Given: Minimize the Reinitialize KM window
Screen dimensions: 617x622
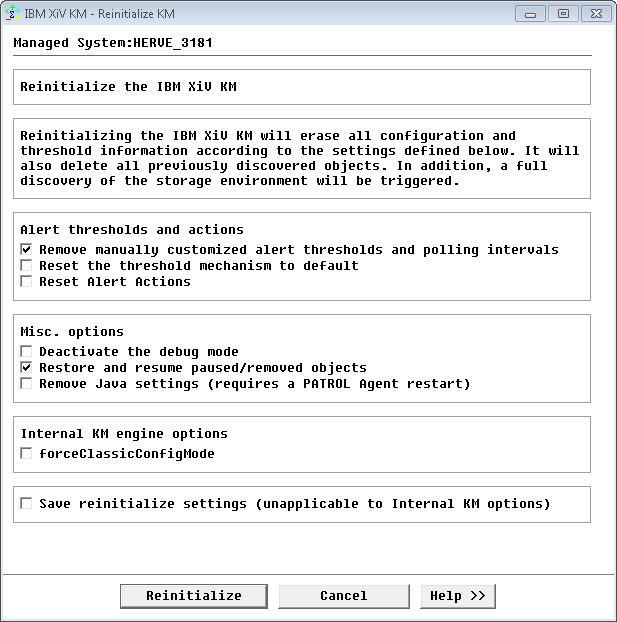Looking at the screenshot, I should pyautogui.click(x=531, y=14).
